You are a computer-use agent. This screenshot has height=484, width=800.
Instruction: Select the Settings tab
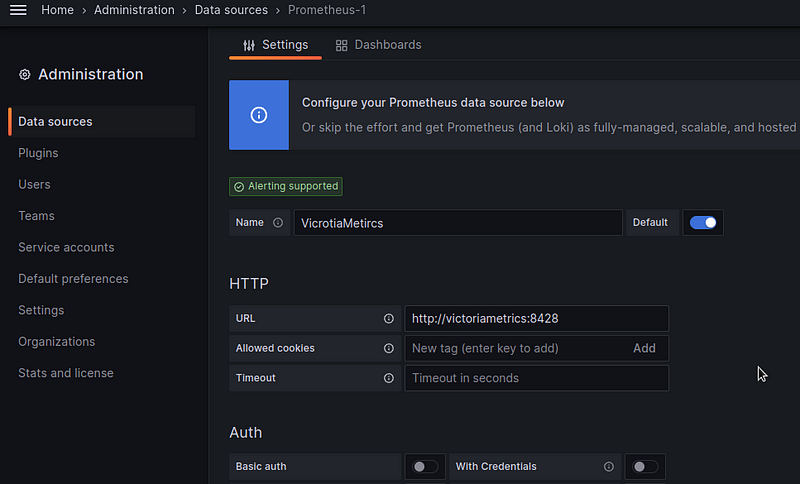pyautogui.click(x=276, y=45)
